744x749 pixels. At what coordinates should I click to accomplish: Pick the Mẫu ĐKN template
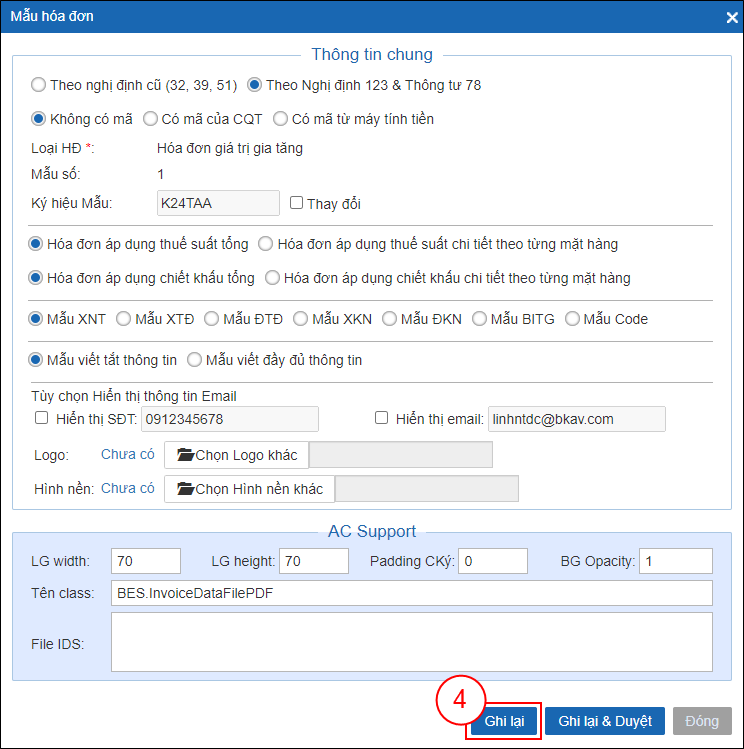tap(389, 319)
